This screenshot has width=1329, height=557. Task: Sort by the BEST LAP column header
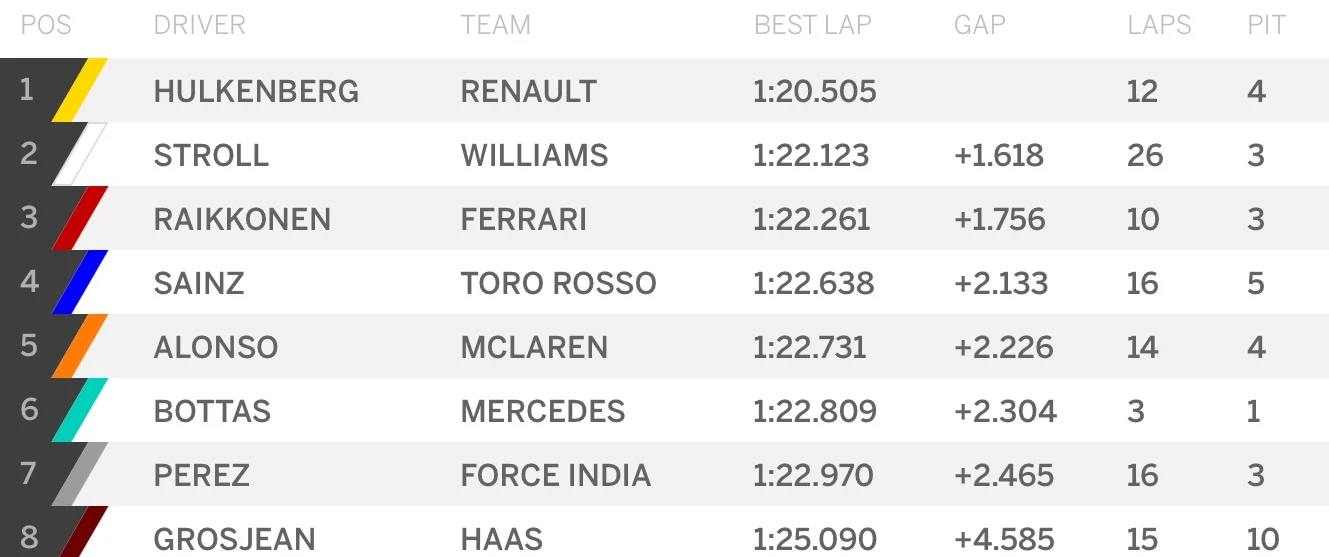812,25
